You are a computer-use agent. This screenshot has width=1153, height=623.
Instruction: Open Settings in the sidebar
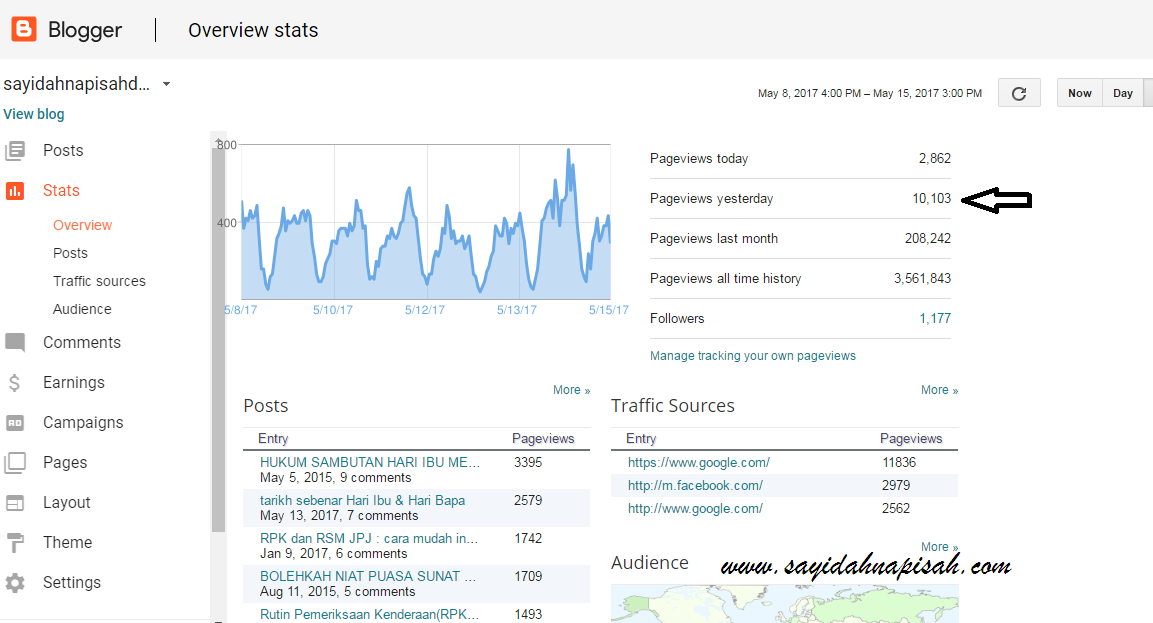point(71,583)
